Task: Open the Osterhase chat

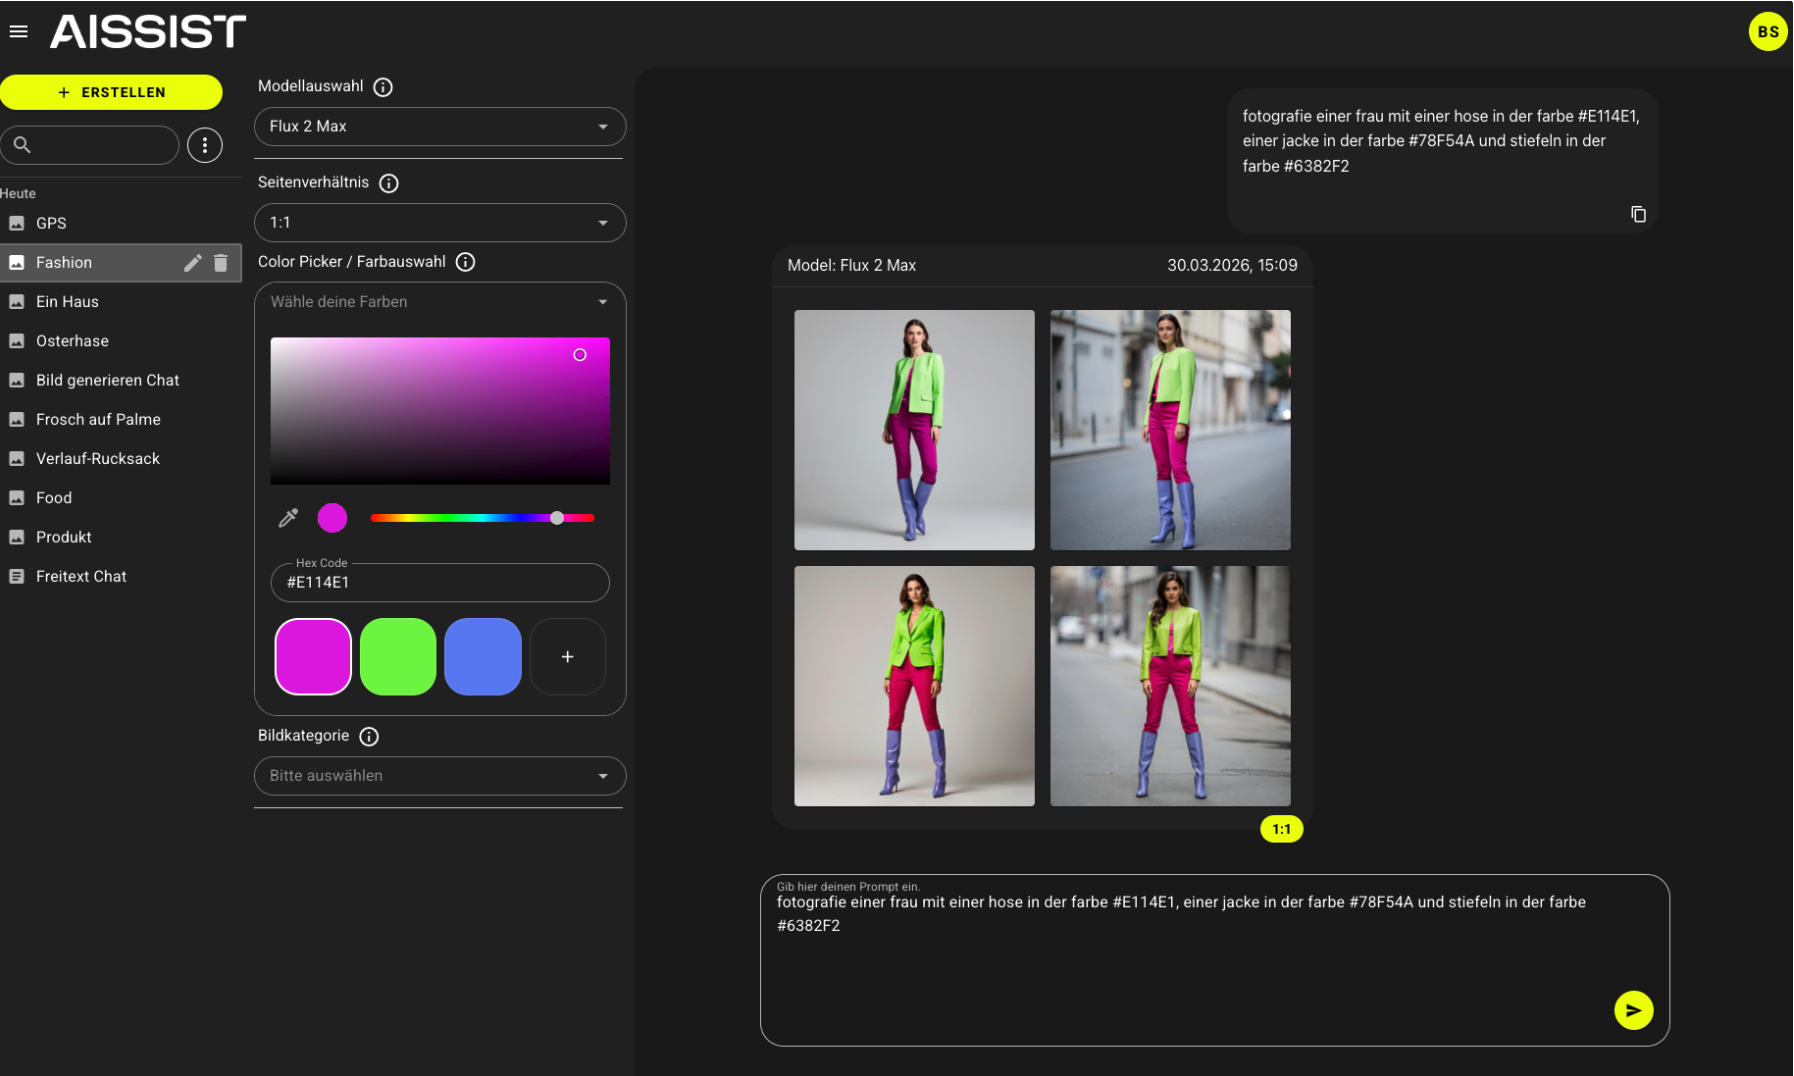Action: pyautogui.click(x=120, y=341)
